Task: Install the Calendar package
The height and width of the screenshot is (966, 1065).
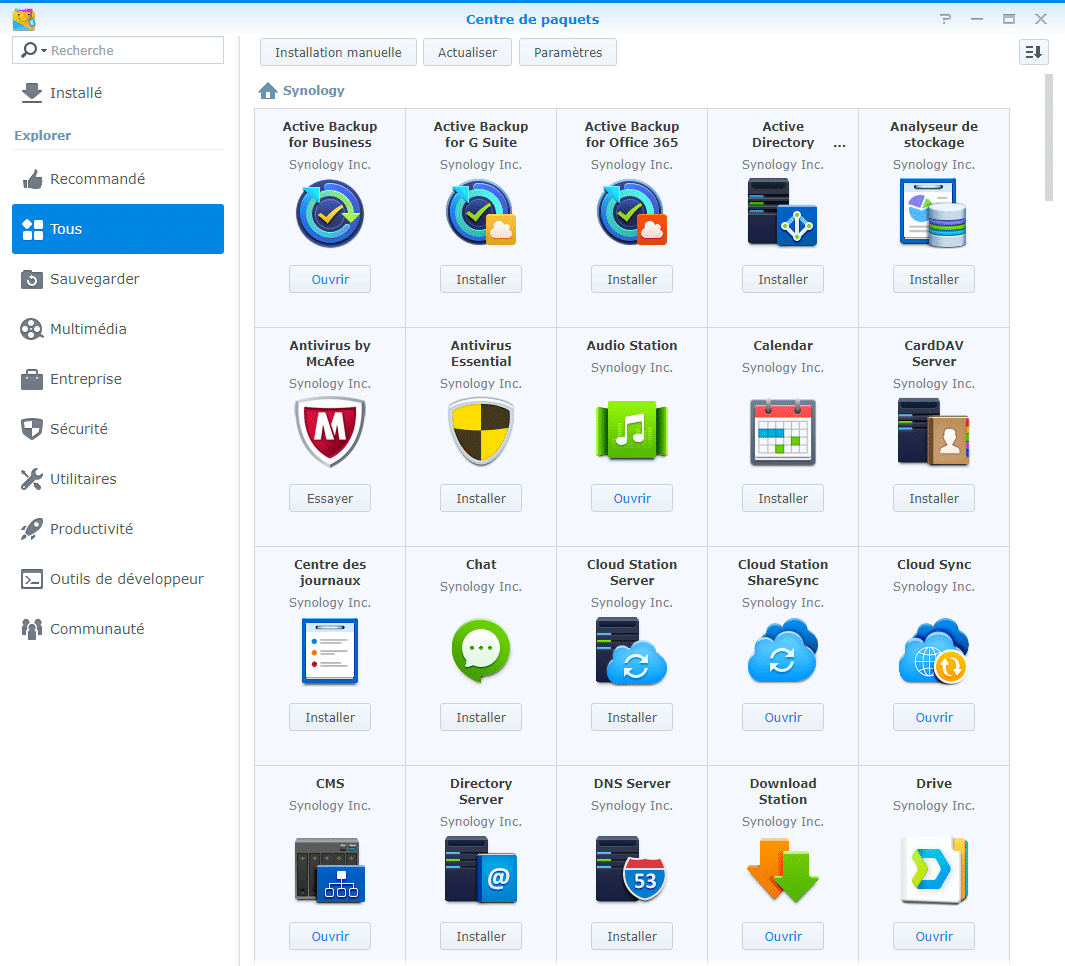Action: 782,498
